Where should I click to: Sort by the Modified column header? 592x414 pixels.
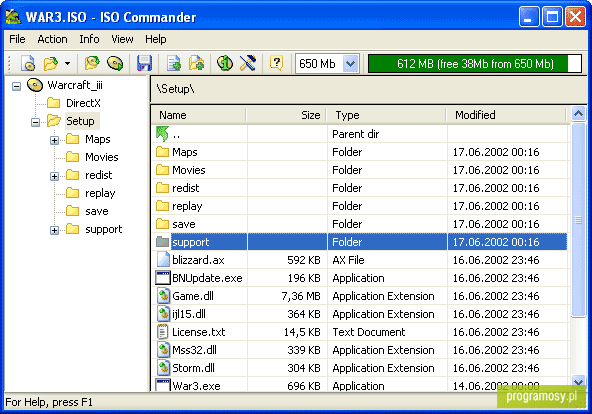[506, 115]
